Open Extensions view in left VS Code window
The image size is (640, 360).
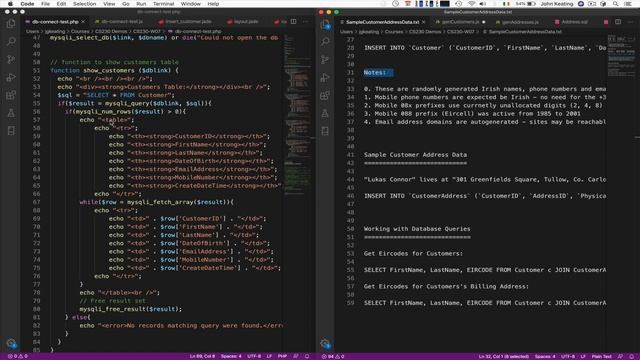point(11,95)
